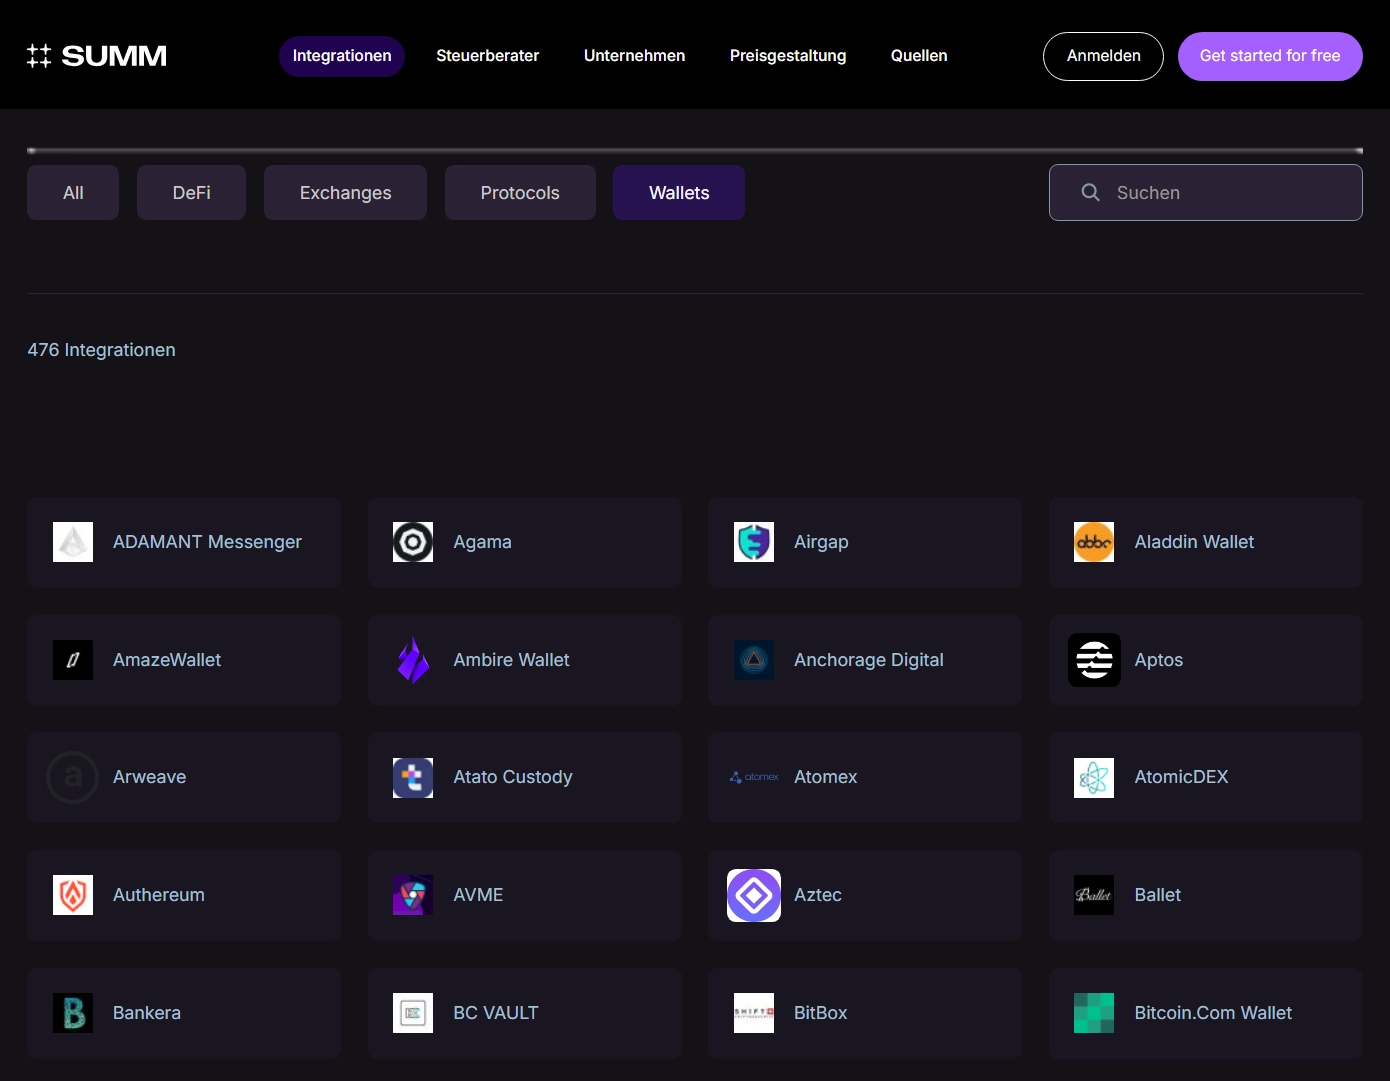Click the Ambire Wallet purple flame icon
The image size is (1390, 1081).
(x=413, y=660)
